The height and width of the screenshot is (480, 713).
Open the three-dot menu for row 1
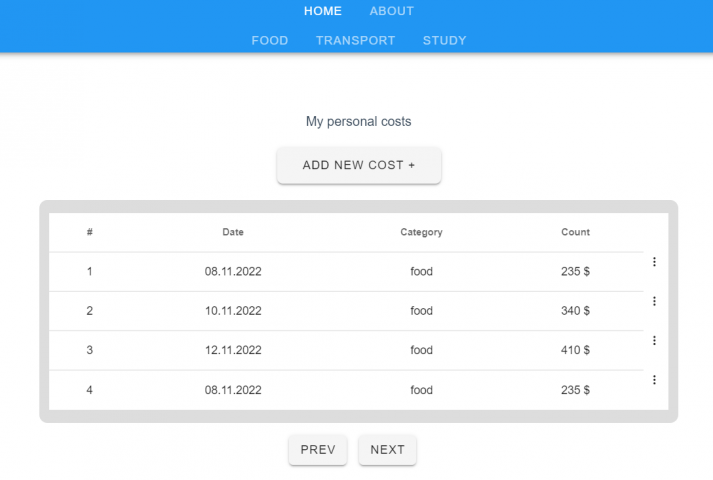click(x=654, y=262)
